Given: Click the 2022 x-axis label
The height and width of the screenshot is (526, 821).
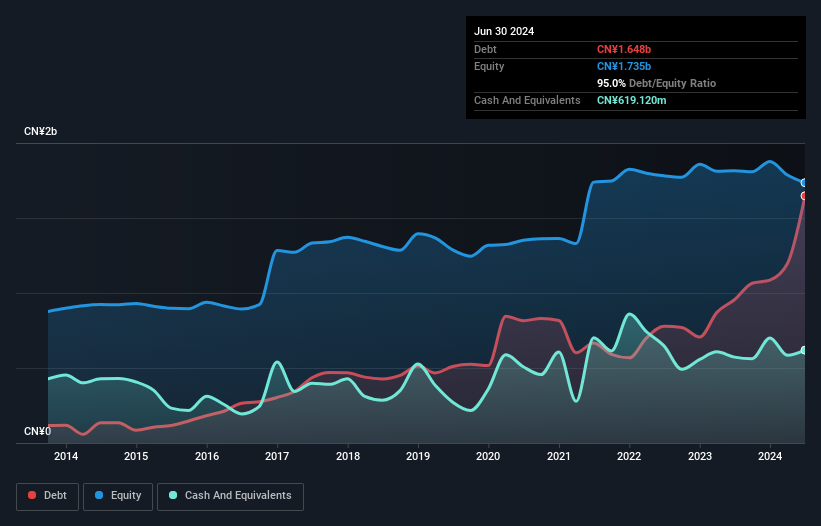Looking at the screenshot, I should pos(629,456).
